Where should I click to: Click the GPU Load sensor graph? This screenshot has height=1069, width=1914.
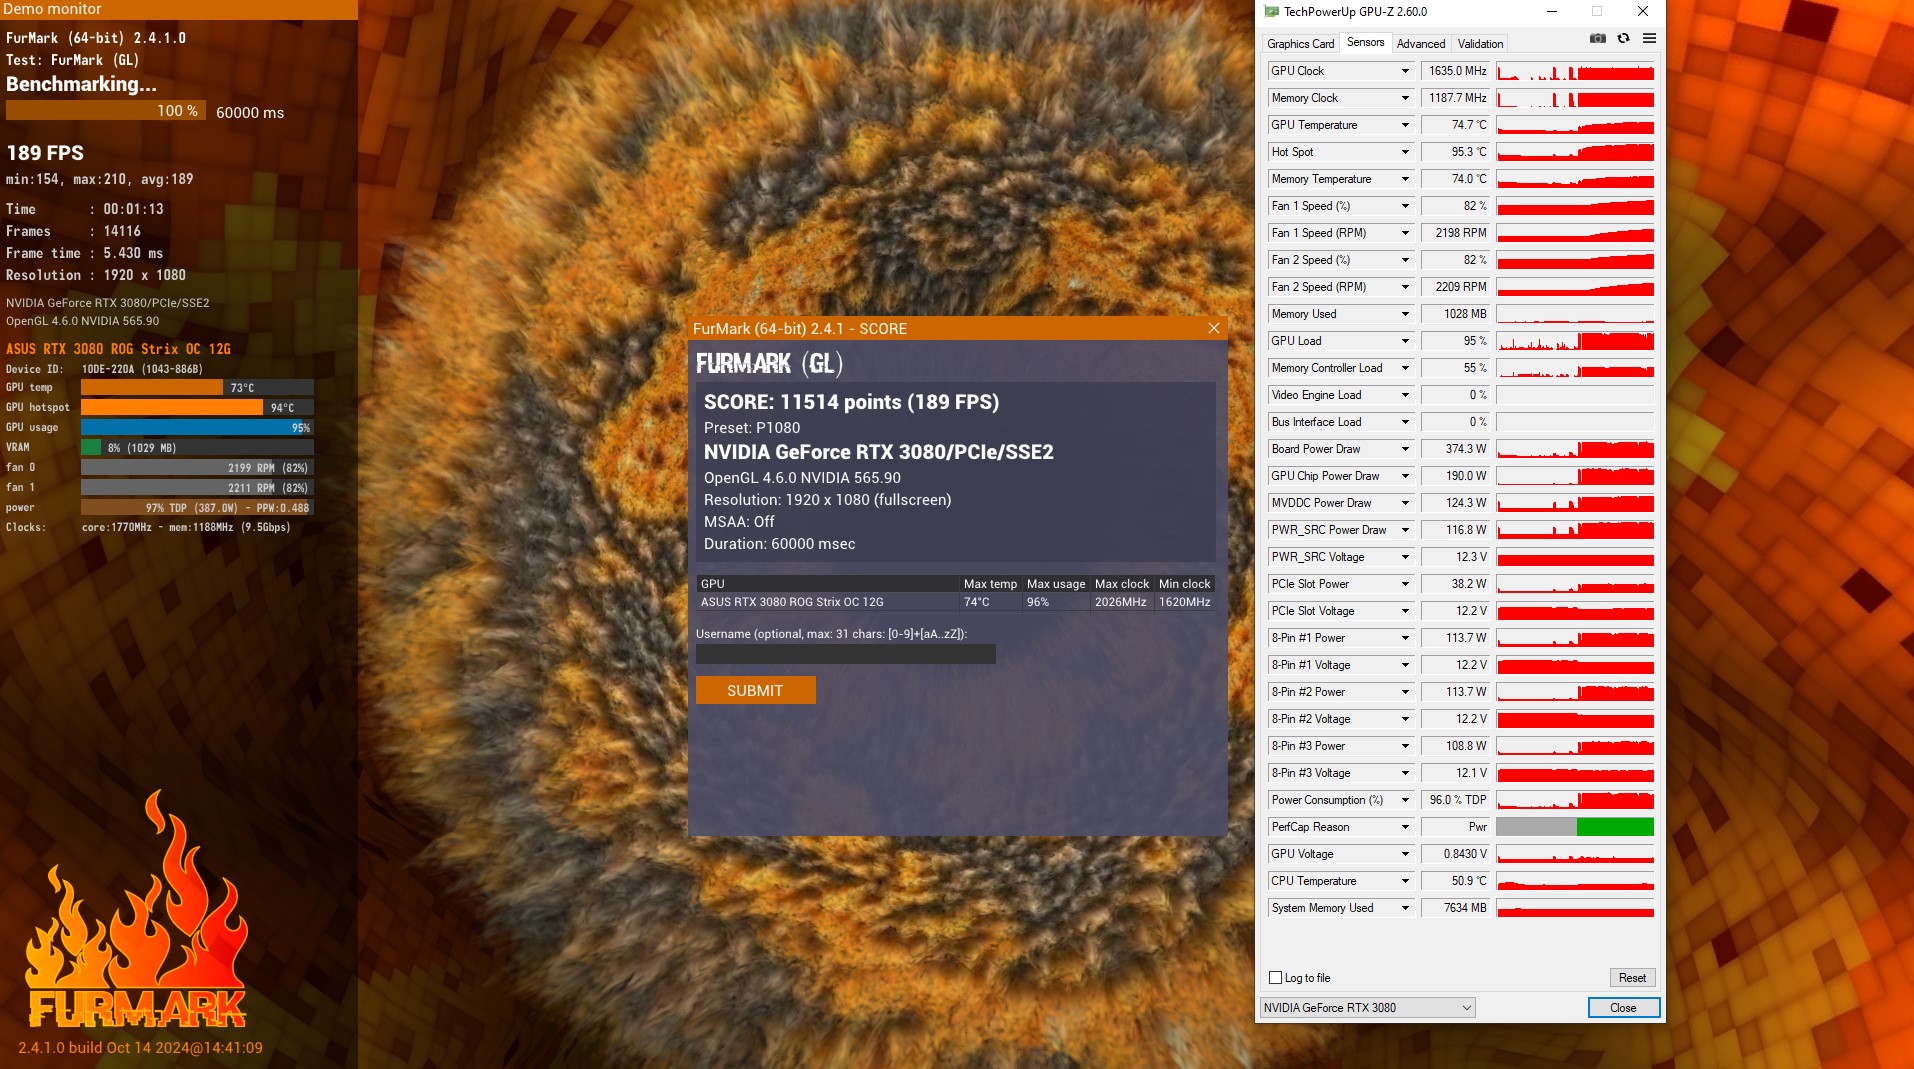coord(1575,341)
